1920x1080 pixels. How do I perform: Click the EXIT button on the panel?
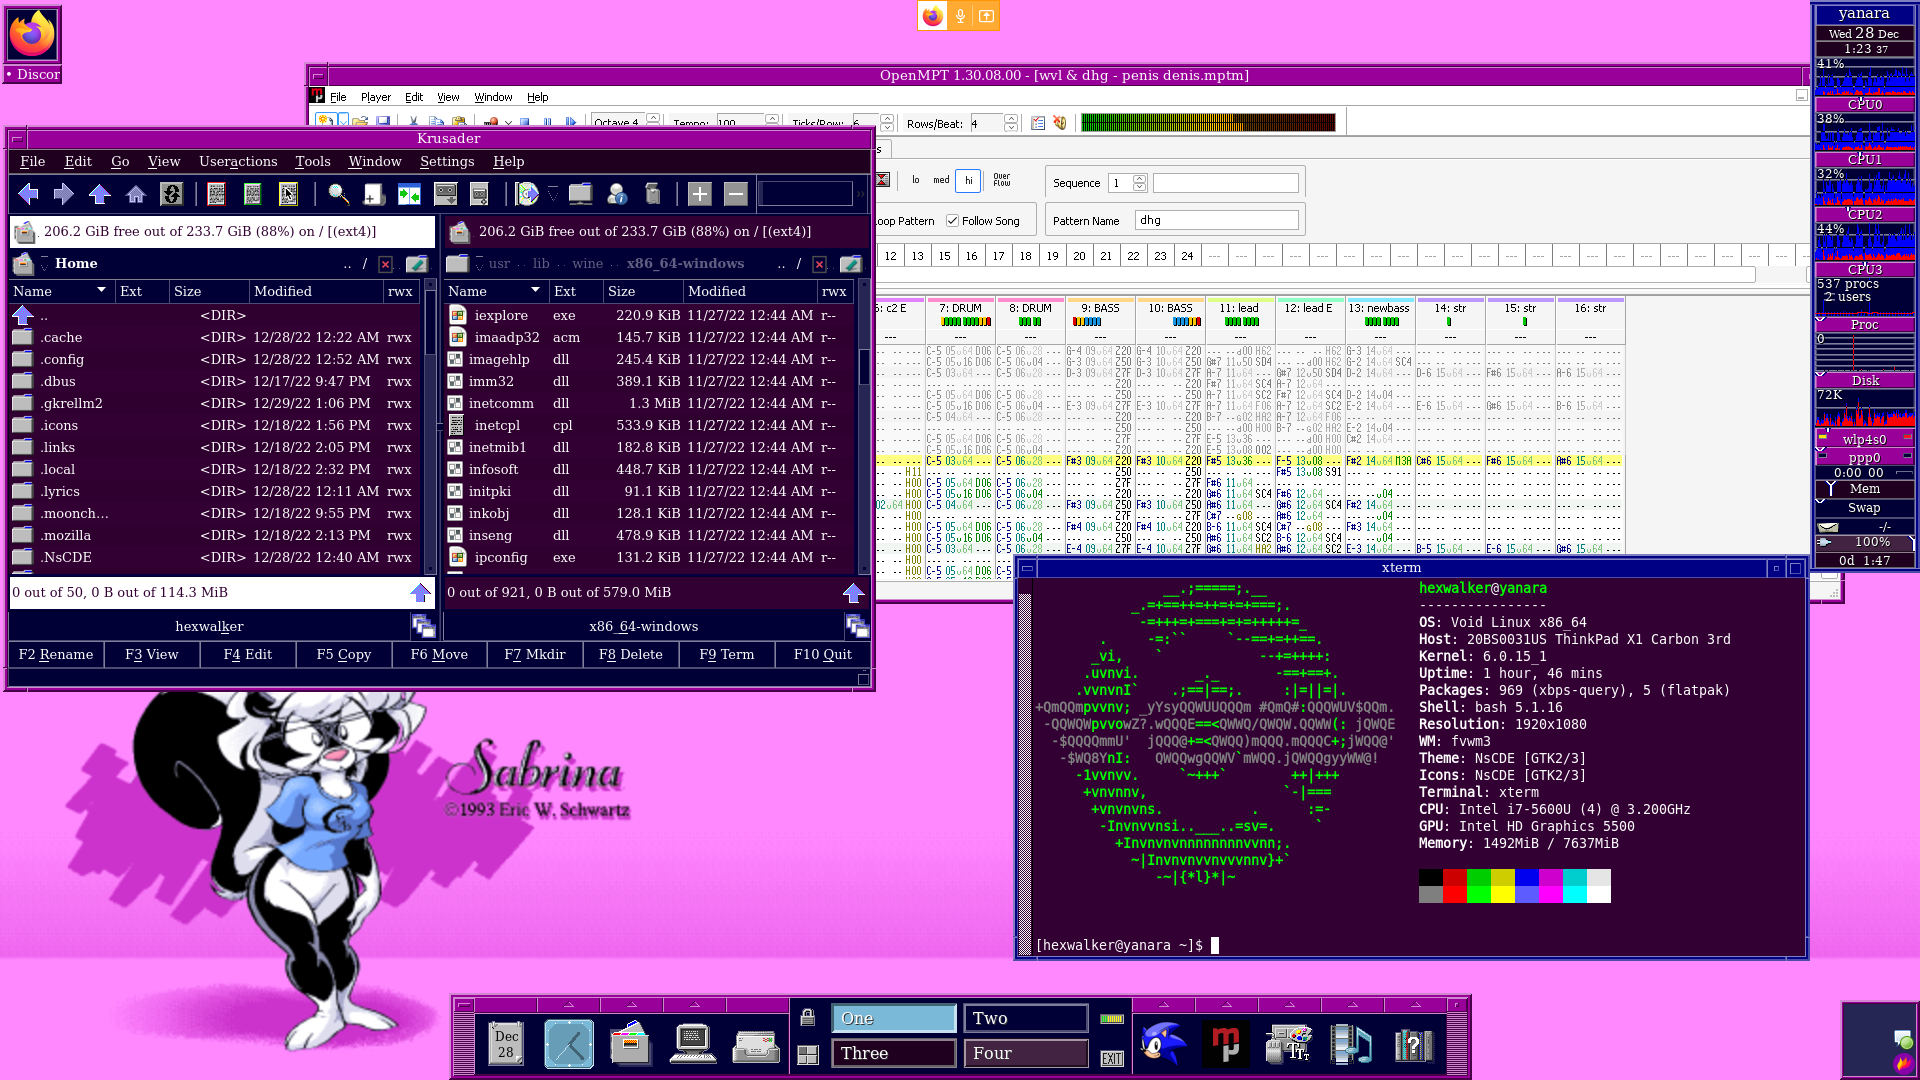(1111, 1058)
